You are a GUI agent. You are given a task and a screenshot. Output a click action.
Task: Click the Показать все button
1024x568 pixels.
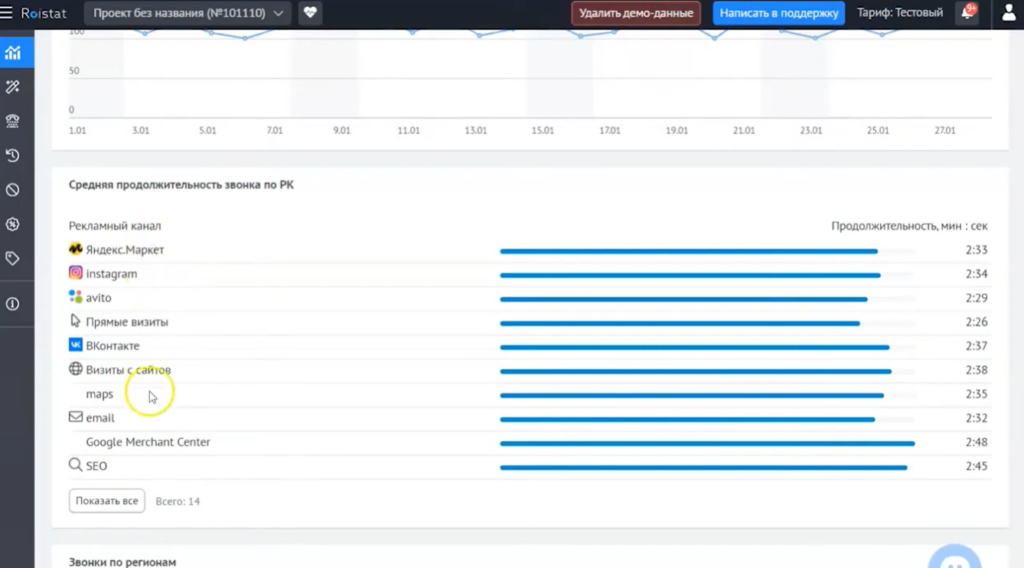[106, 501]
